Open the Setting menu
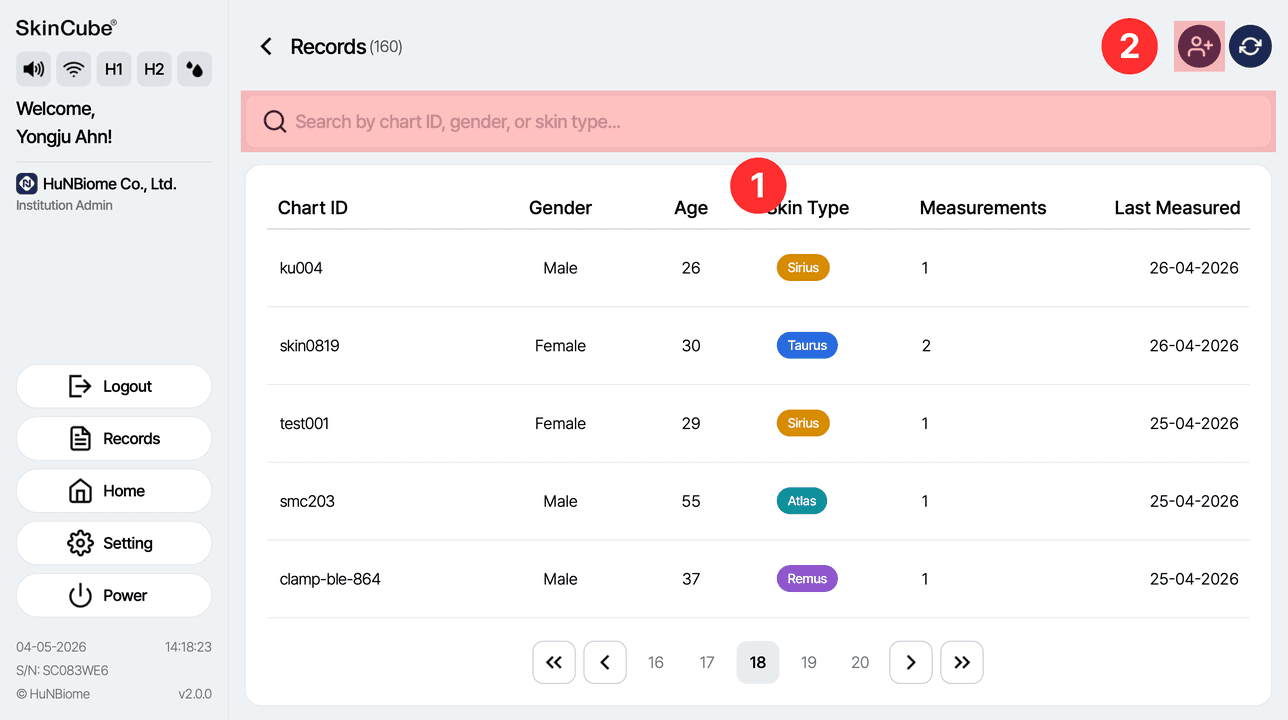 click(x=114, y=543)
